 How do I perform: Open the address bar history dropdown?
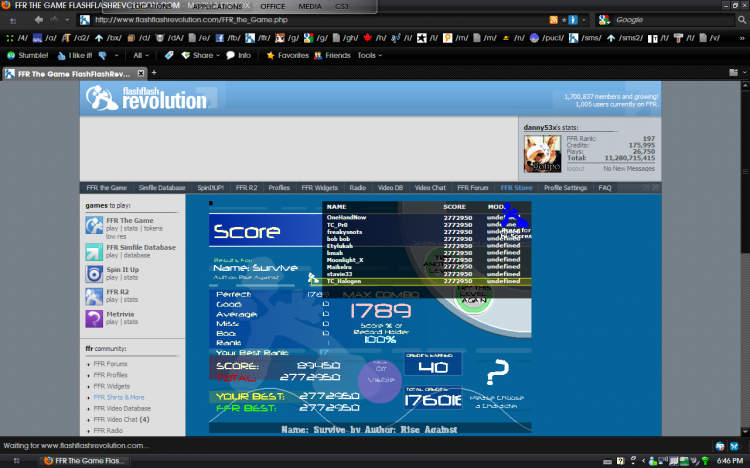(584, 20)
